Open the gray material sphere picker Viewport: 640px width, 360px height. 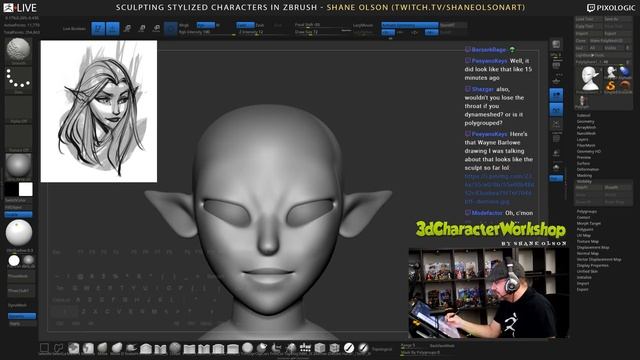click(18, 167)
